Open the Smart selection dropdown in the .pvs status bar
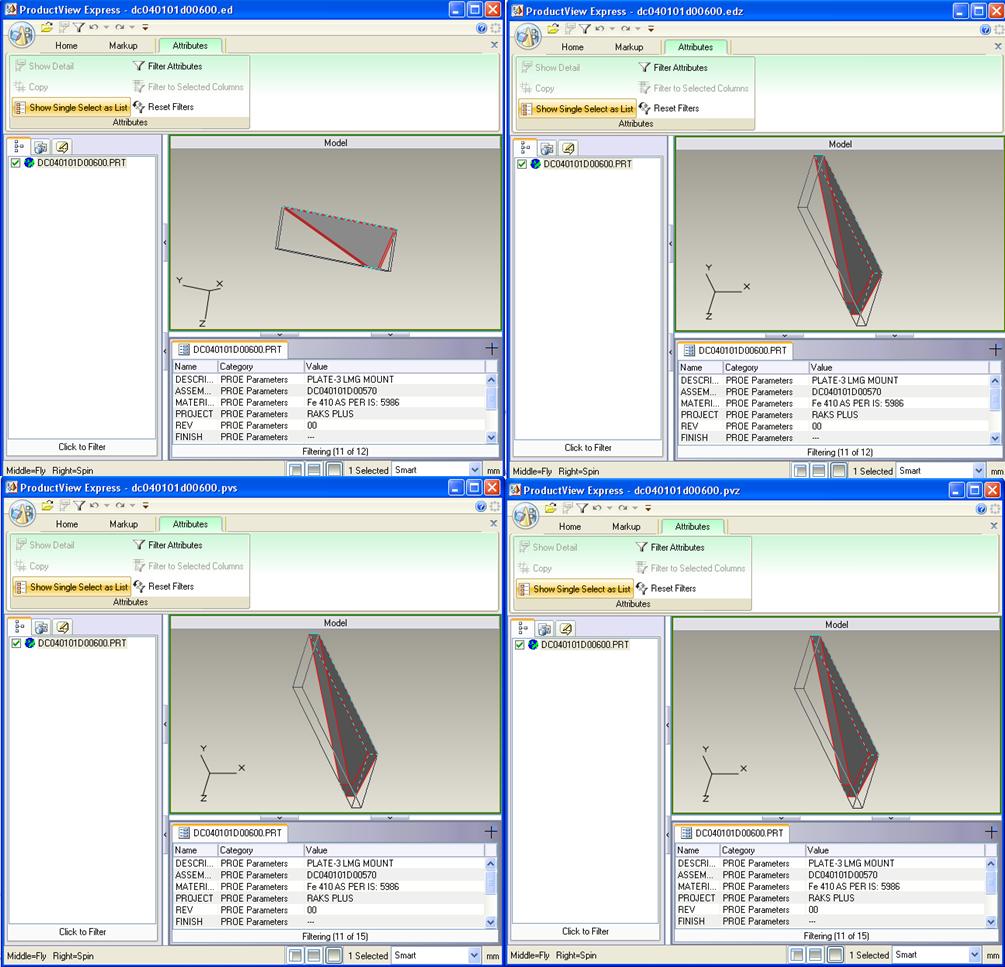 (x=474, y=955)
